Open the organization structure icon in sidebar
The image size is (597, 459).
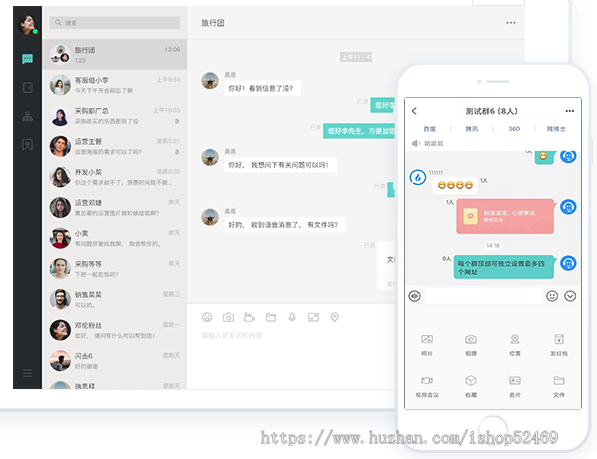click(27, 116)
